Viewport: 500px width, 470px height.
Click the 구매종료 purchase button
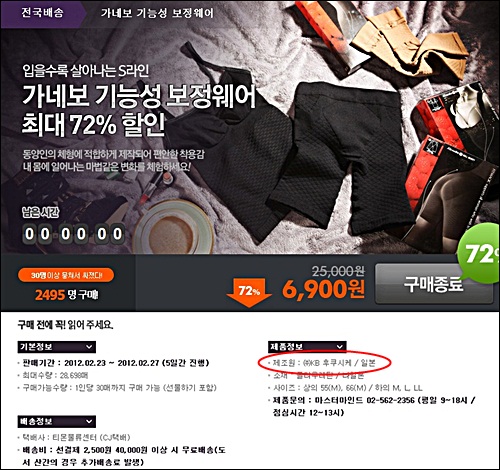[x=434, y=284]
